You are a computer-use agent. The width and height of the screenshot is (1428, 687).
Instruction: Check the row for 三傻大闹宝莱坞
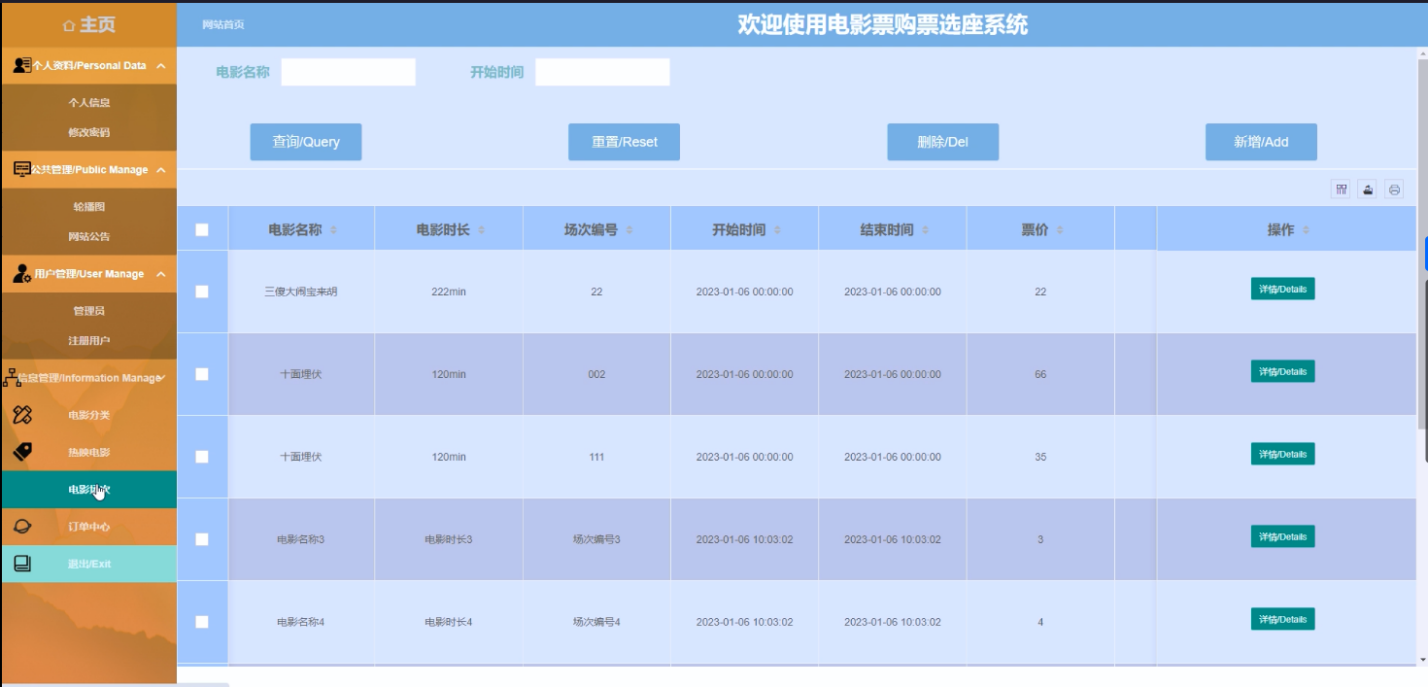click(x=204, y=289)
